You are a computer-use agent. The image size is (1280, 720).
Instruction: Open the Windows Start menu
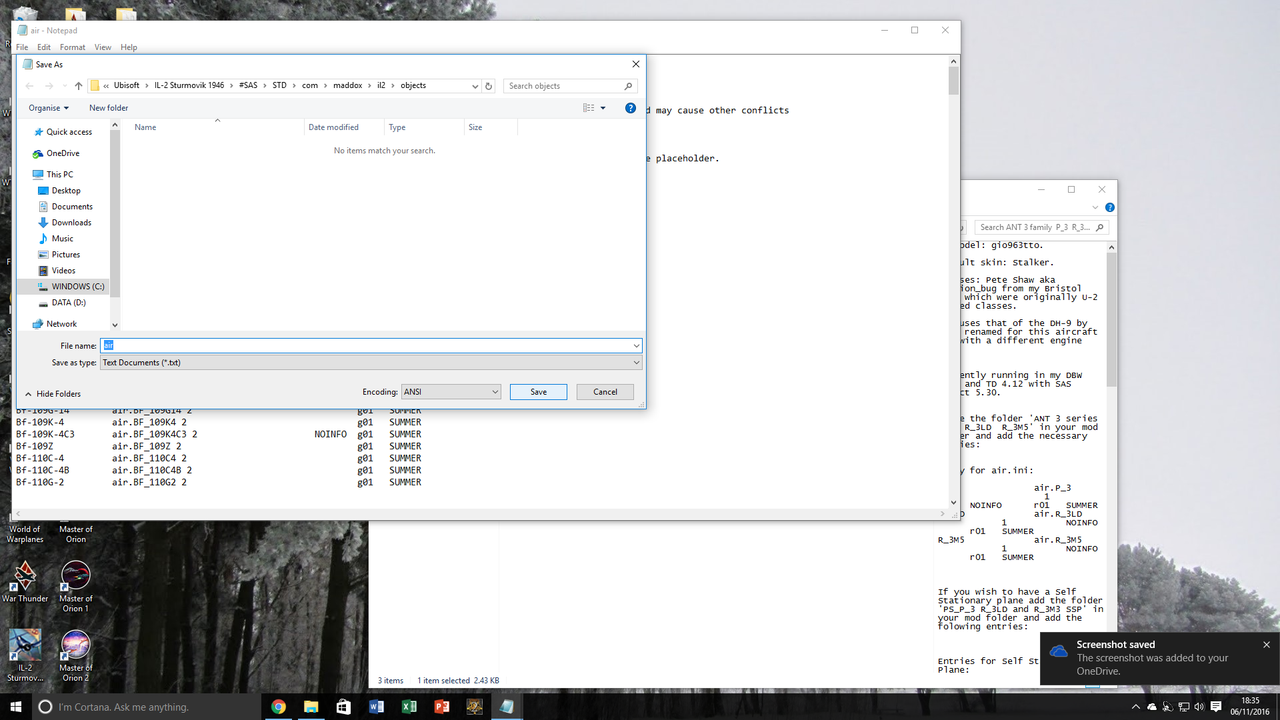click(x=16, y=707)
